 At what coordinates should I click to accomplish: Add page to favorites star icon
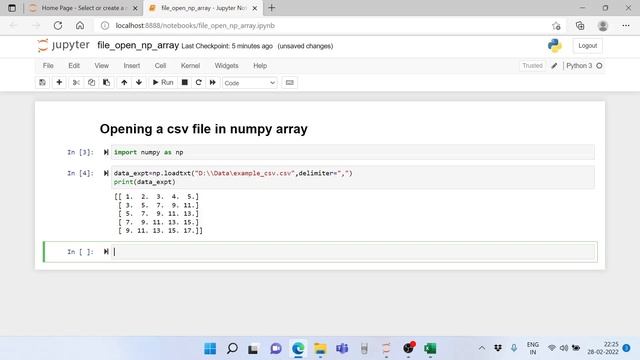(556, 26)
